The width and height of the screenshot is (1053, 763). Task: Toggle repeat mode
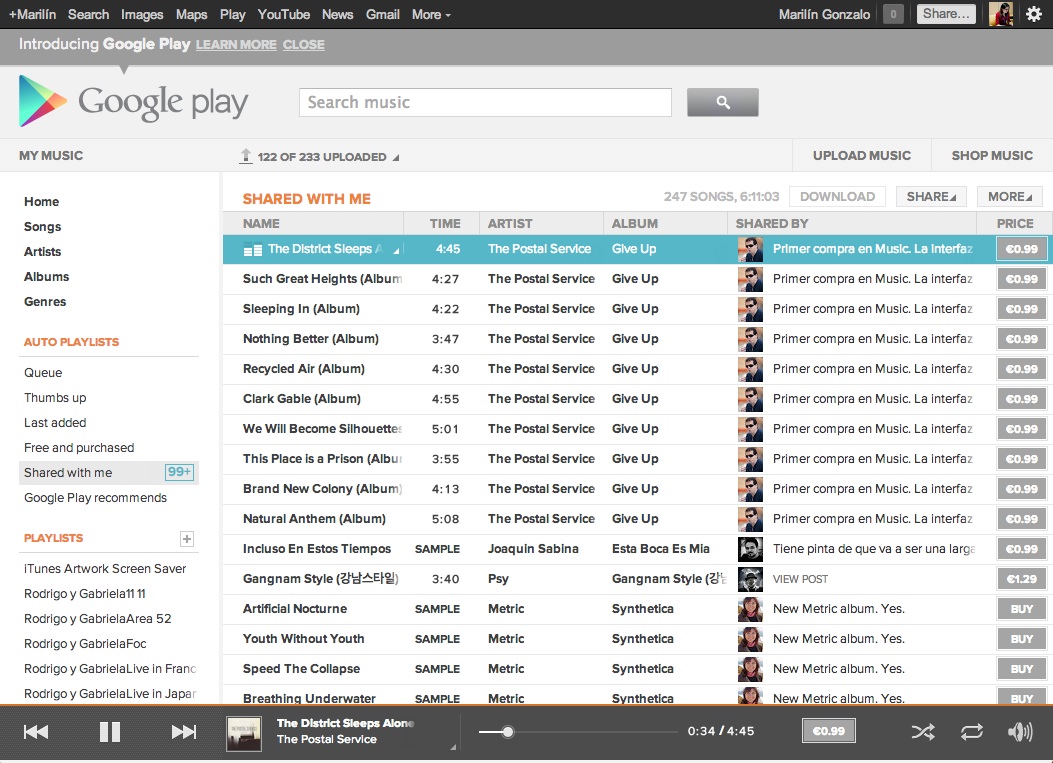tap(971, 731)
